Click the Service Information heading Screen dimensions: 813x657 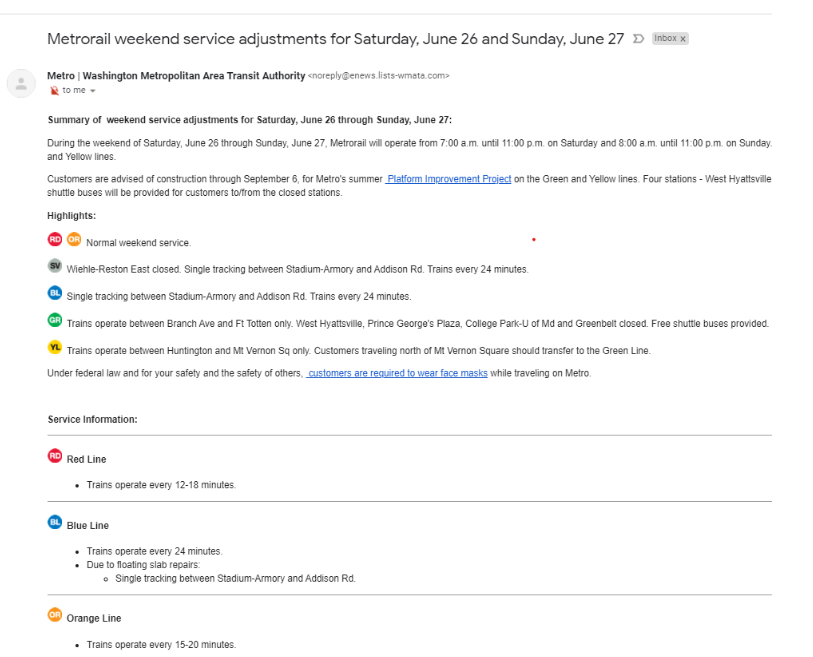(x=93, y=419)
